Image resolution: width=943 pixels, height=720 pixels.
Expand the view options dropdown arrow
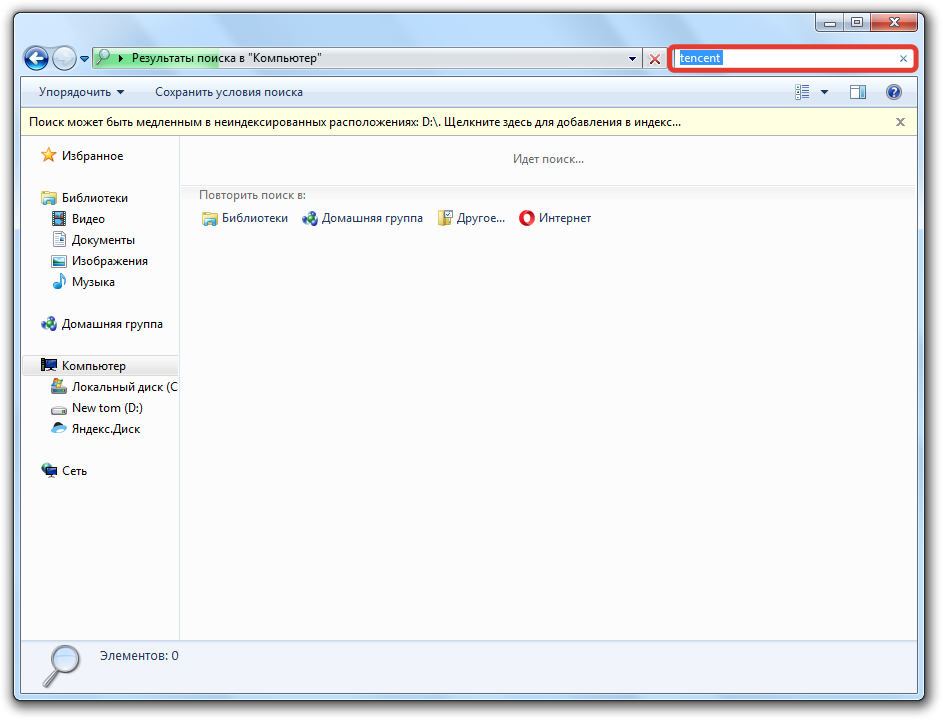(825, 92)
